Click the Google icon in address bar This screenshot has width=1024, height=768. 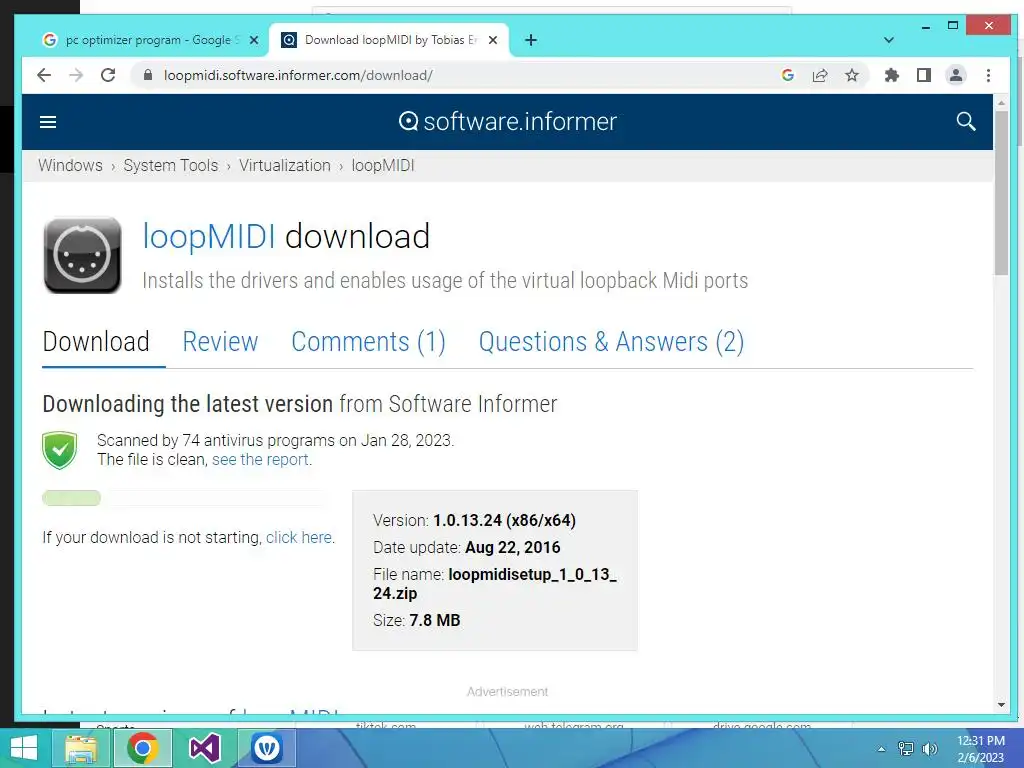tap(788, 75)
